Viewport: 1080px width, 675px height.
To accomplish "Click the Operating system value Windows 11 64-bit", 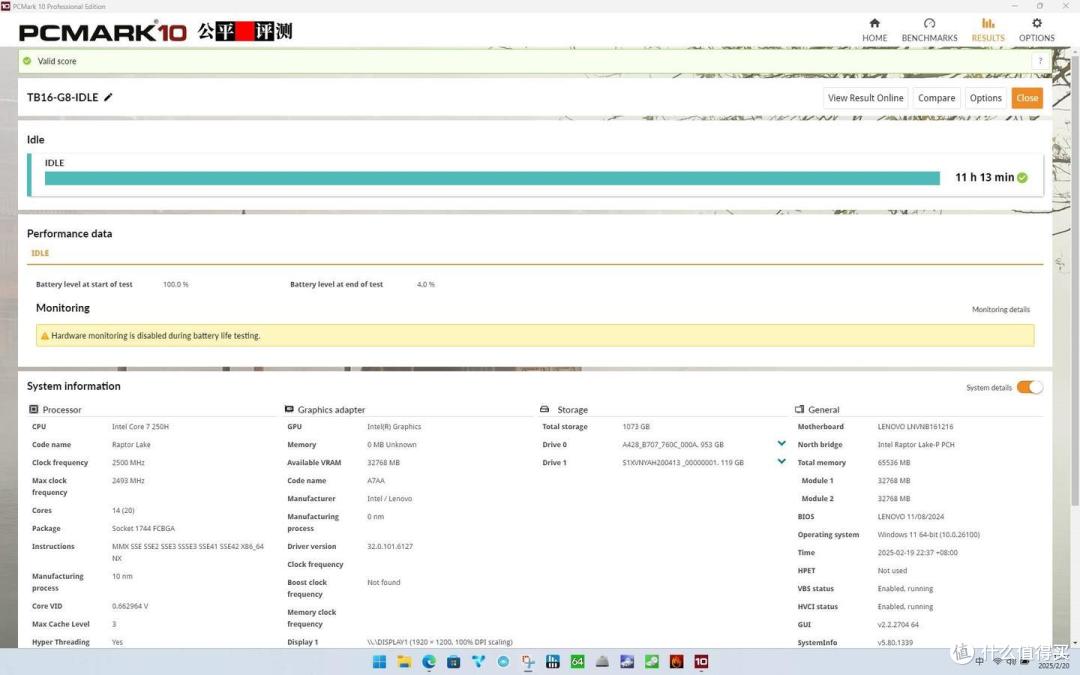I will tap(928, 534).
